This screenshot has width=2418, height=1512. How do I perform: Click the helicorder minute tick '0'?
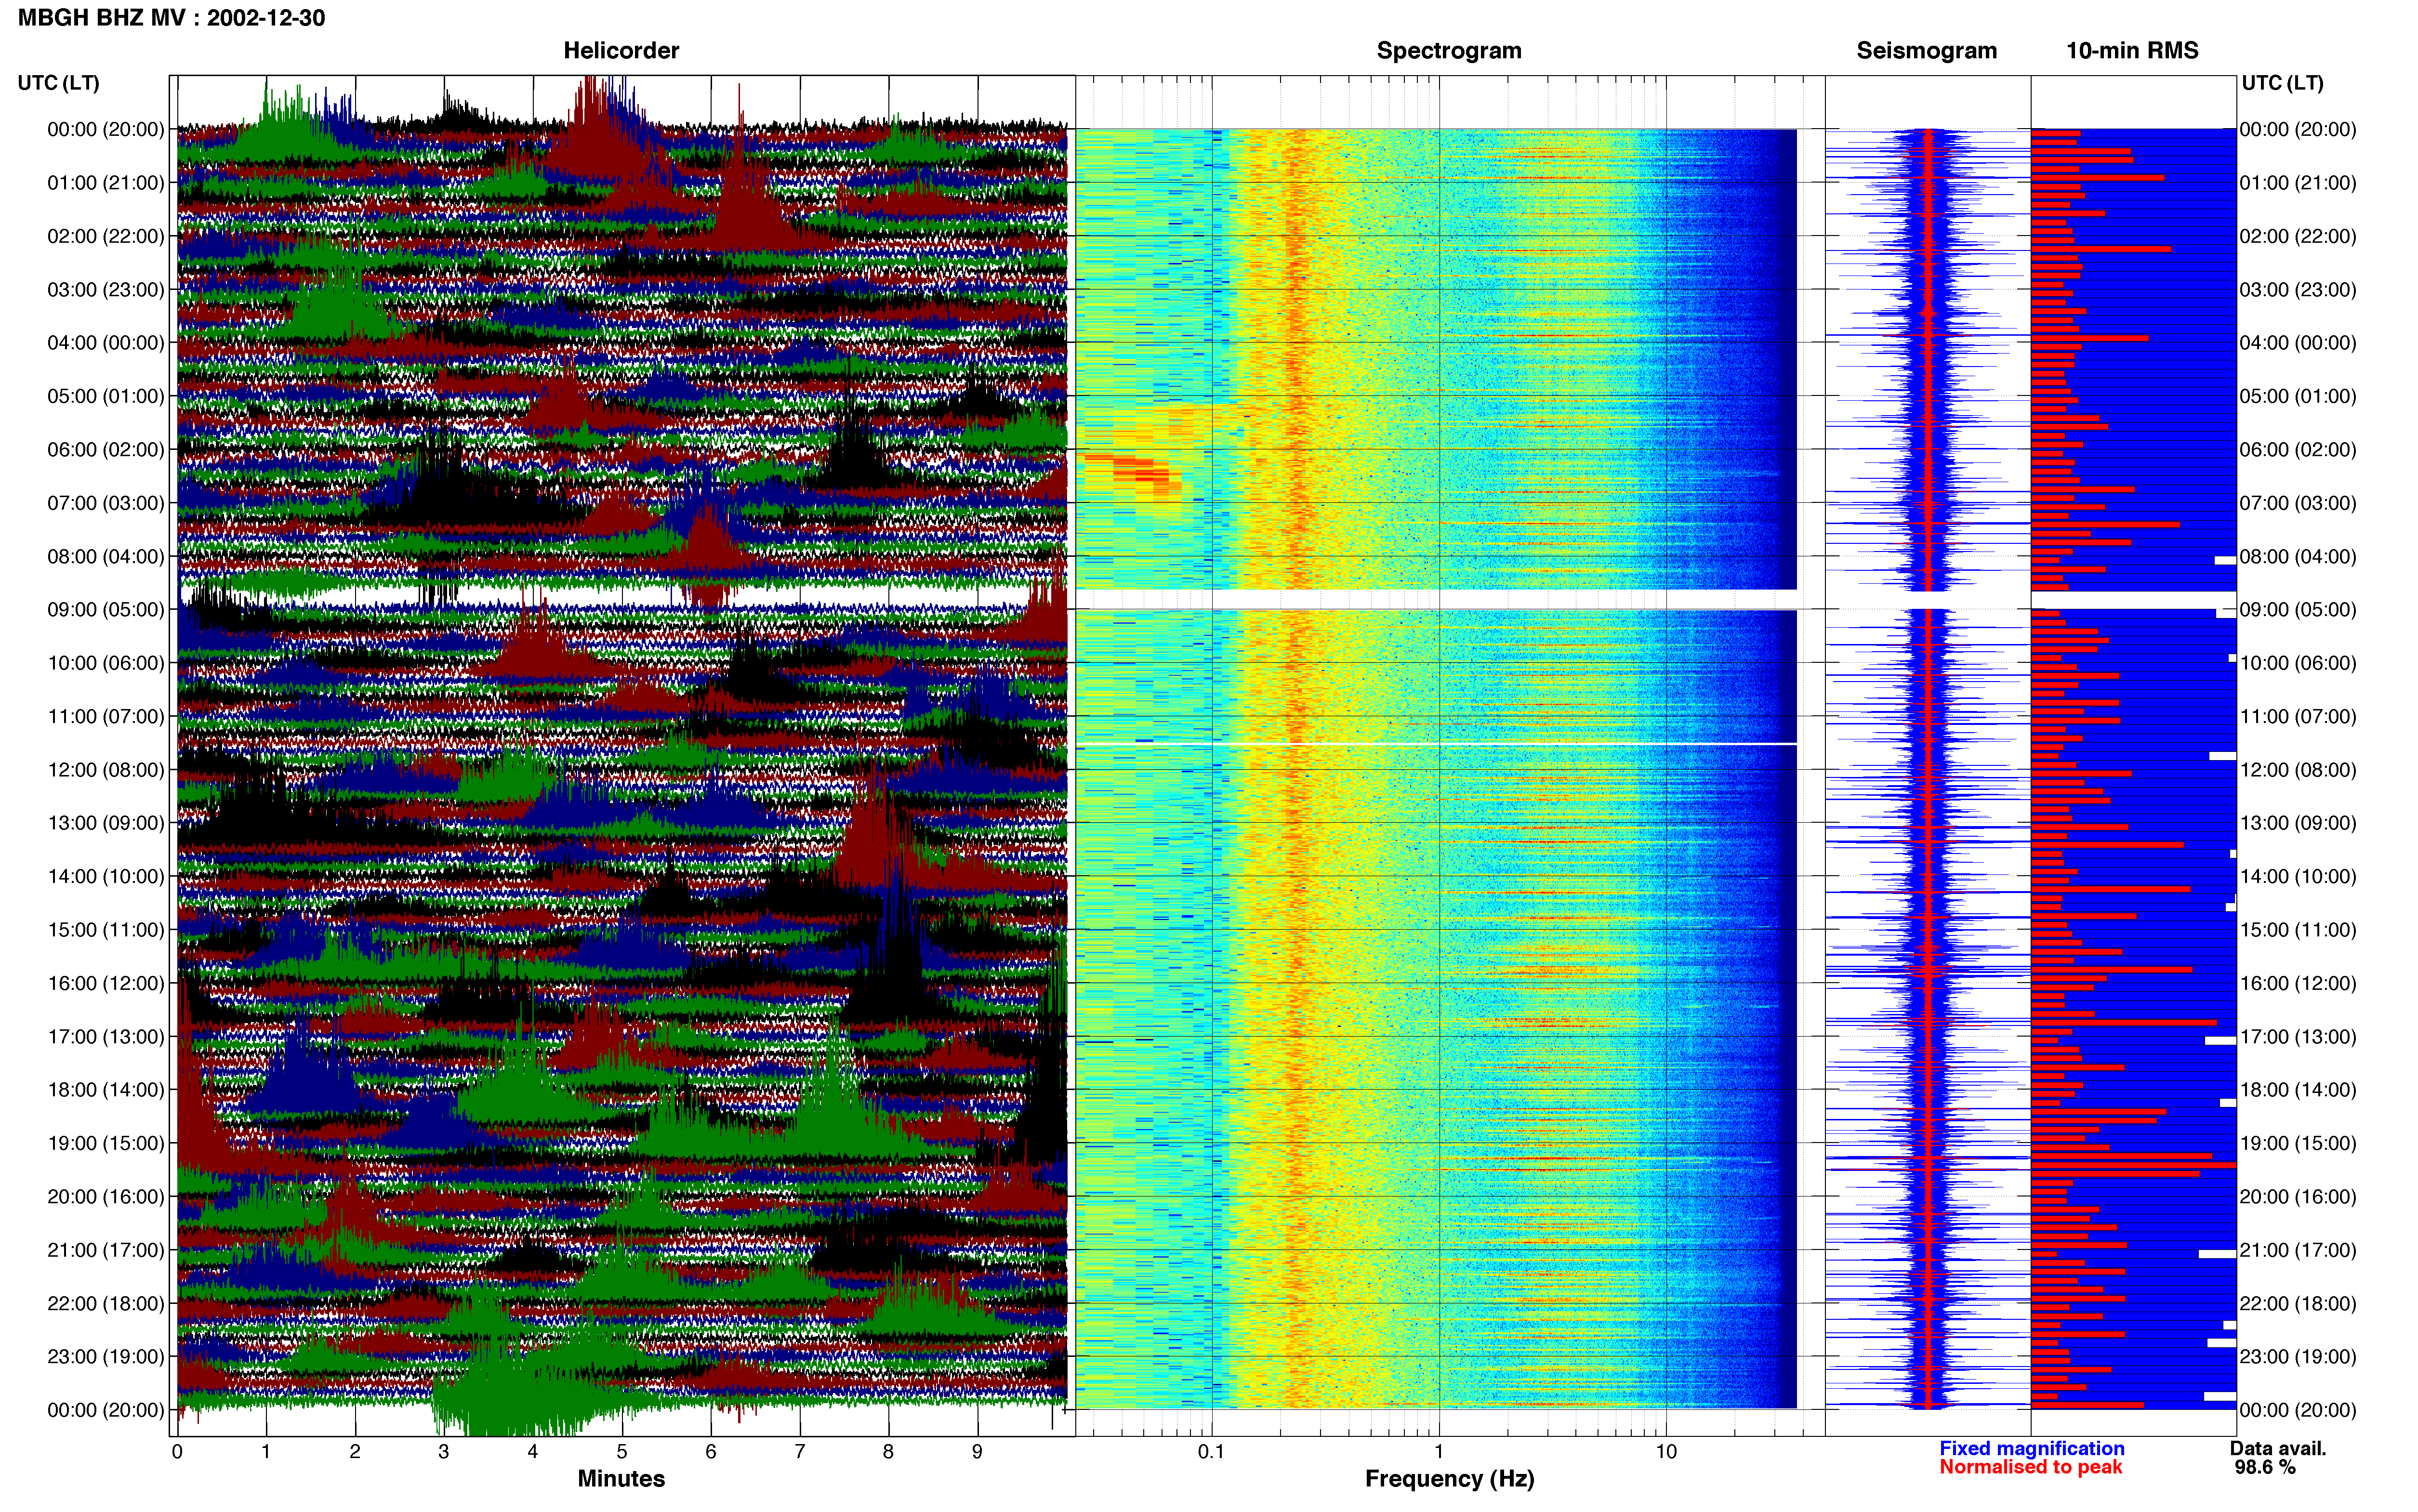(177, 1451)
